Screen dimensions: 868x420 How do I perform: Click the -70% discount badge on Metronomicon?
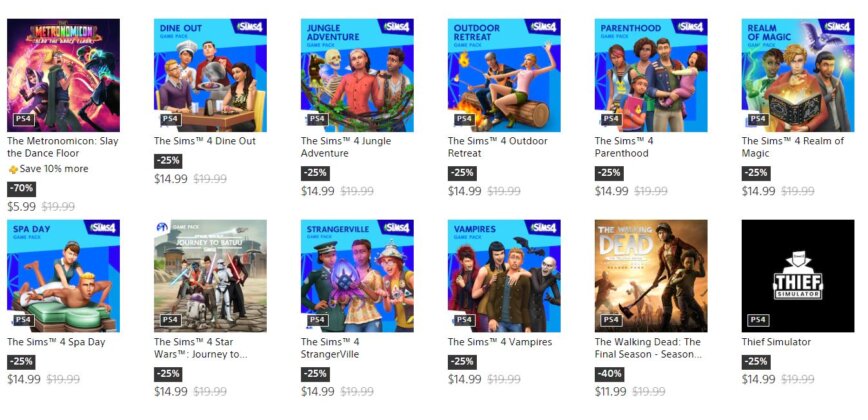(22, 189)
